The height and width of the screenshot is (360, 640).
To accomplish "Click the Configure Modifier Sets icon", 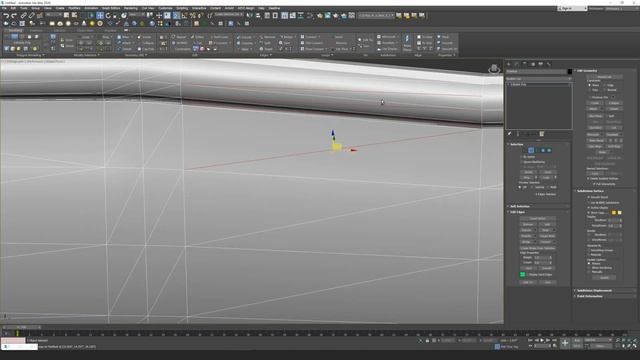I will (x=542, y=134).
